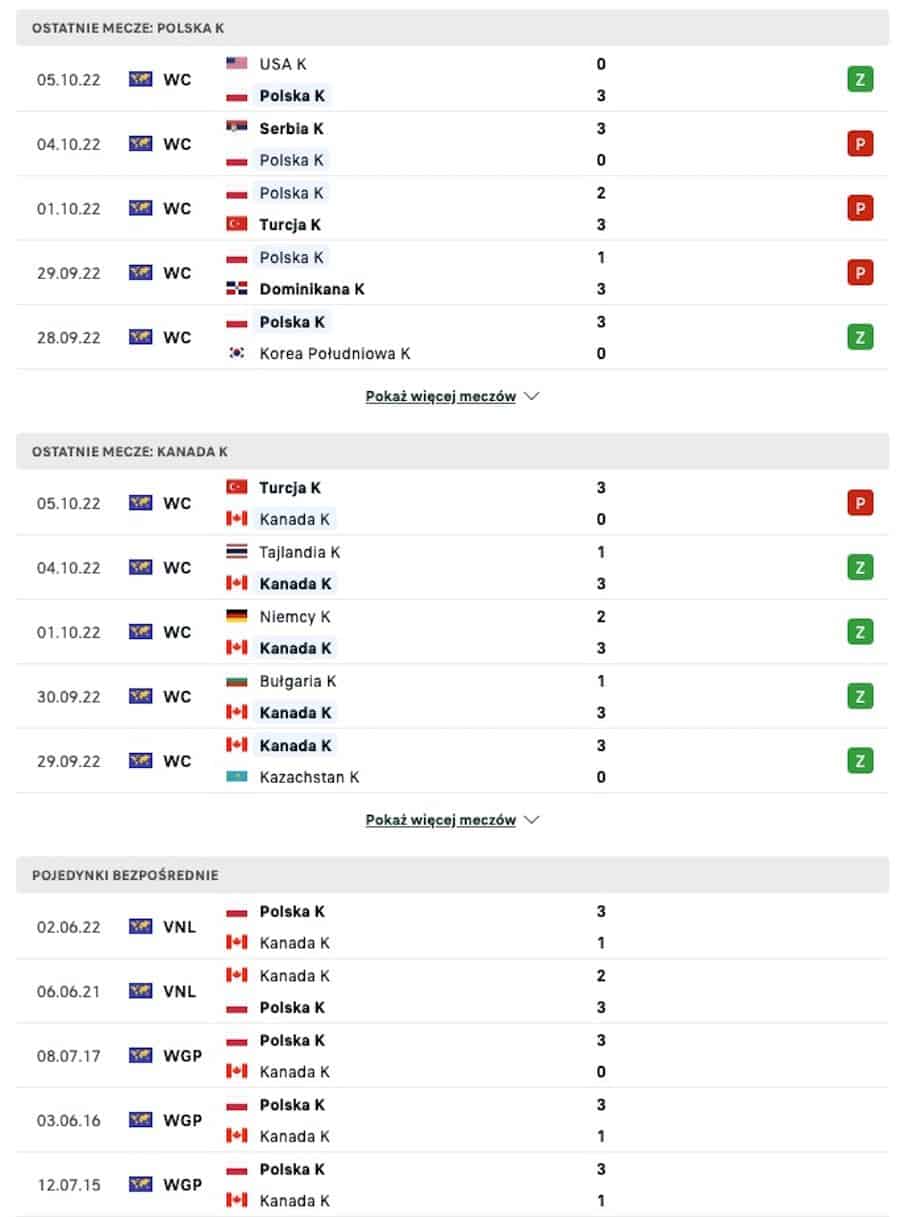Click the South Korea flag beside Korea Południowa K
The image size is (900, 1217).
(237, 353)
